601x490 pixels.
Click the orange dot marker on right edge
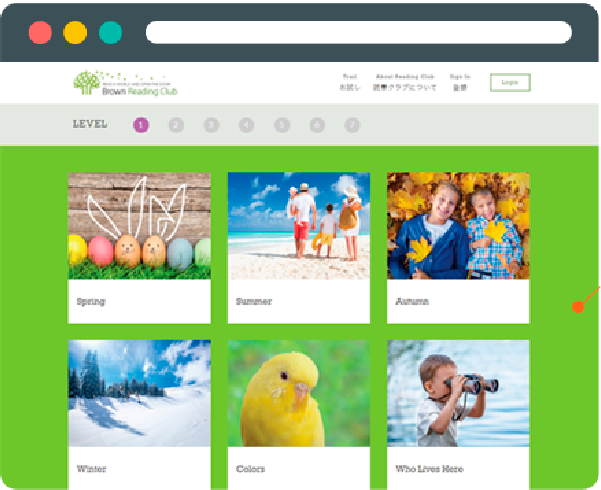tap(578, 306)
